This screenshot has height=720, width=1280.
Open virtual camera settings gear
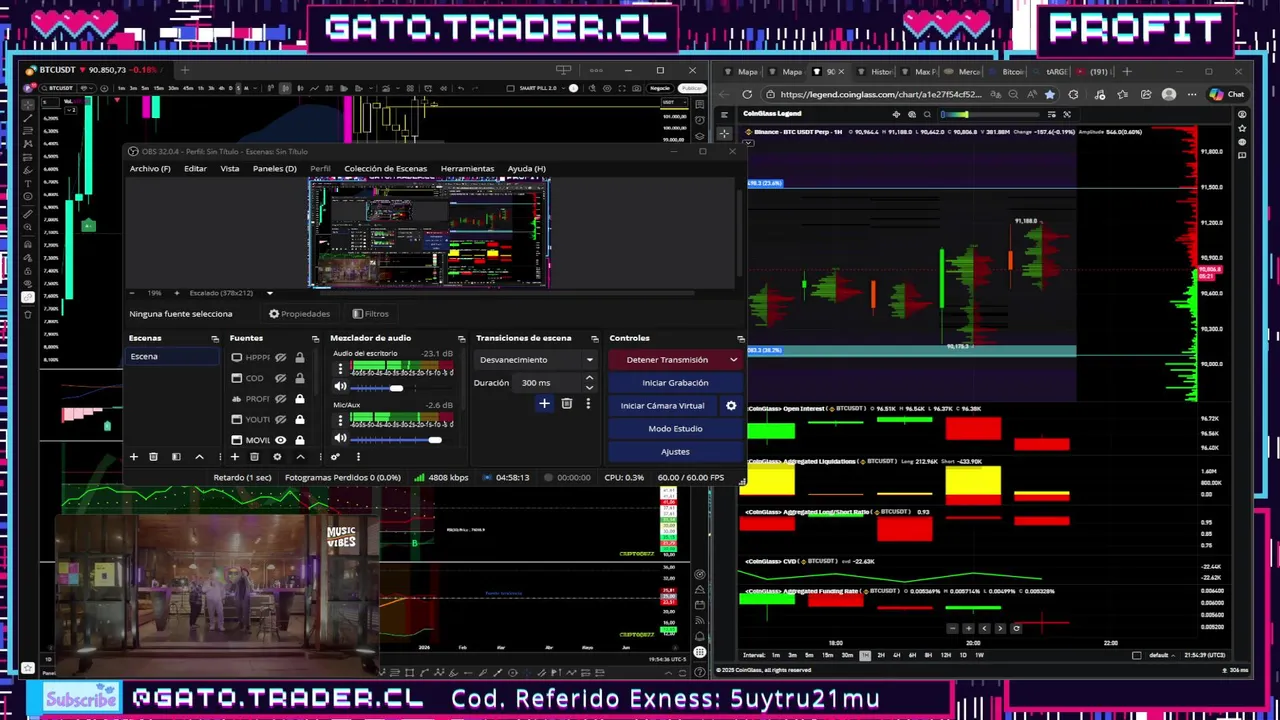pyautogui.click(x=731, y=406)
